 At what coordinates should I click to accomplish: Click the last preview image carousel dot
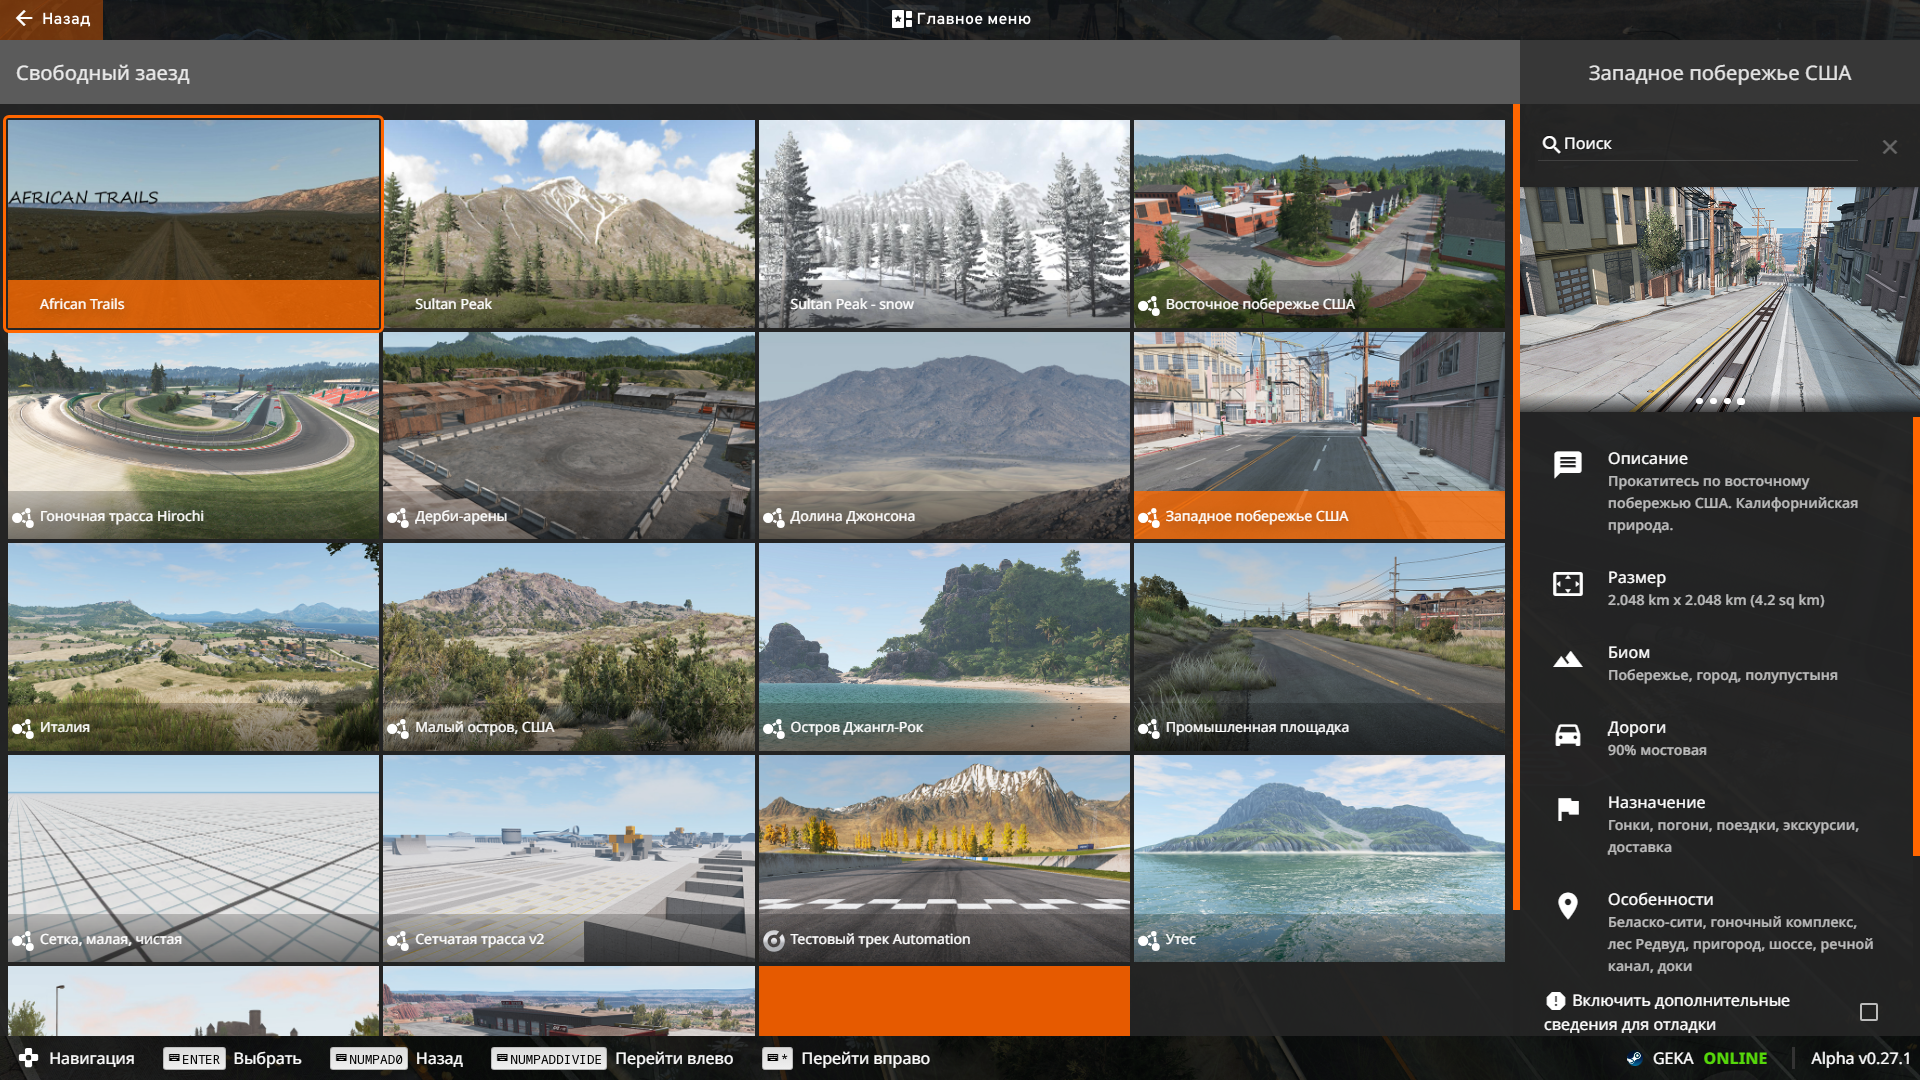point(1741,401)
